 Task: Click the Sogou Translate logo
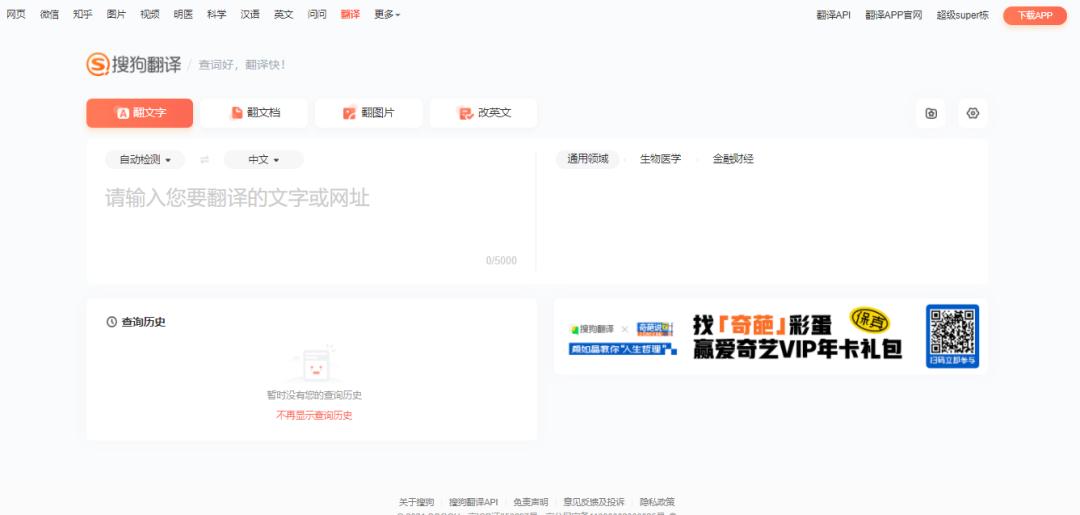(134, 65)
